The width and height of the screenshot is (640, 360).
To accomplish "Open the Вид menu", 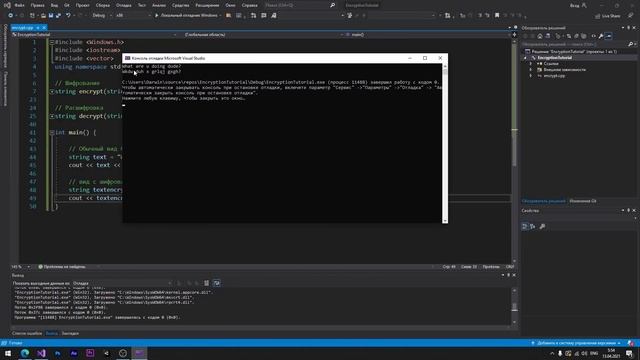I will pyautogui.click(x=54, y=5).
